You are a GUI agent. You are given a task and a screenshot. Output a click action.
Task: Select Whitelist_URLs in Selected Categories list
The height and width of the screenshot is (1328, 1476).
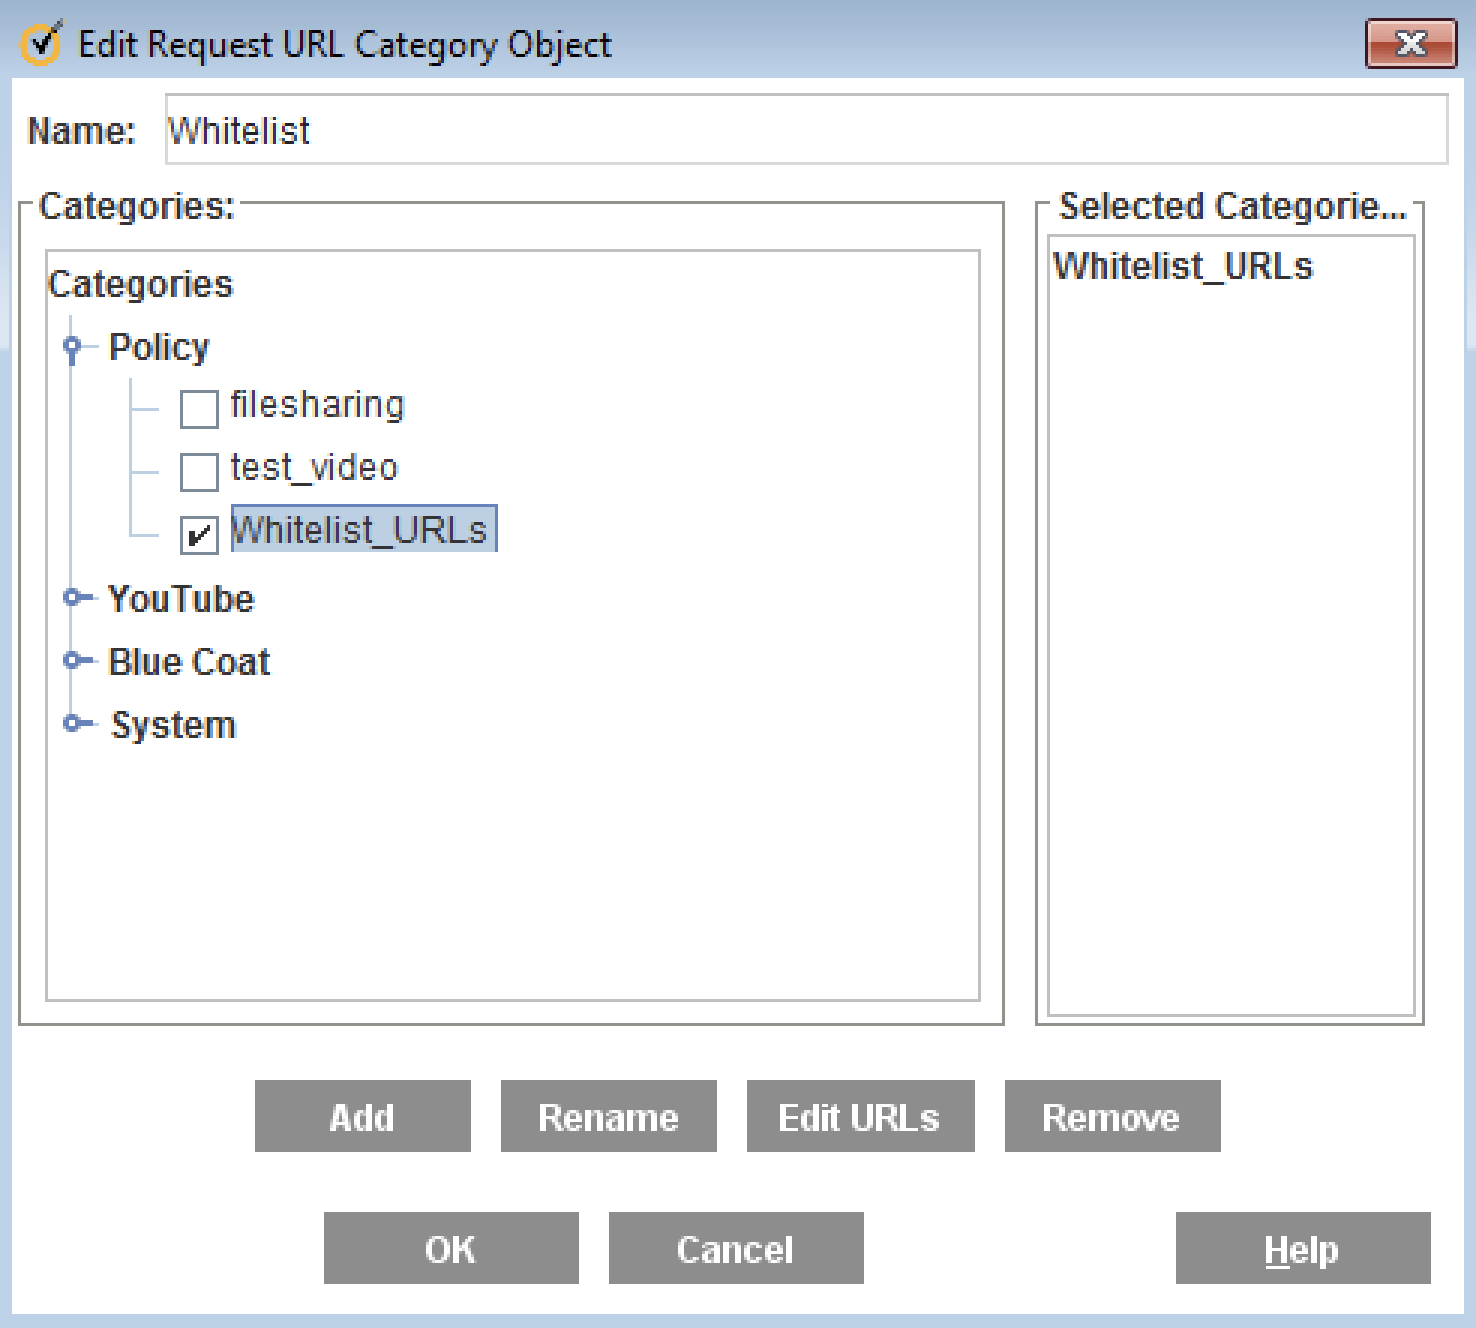[1182, 267]
